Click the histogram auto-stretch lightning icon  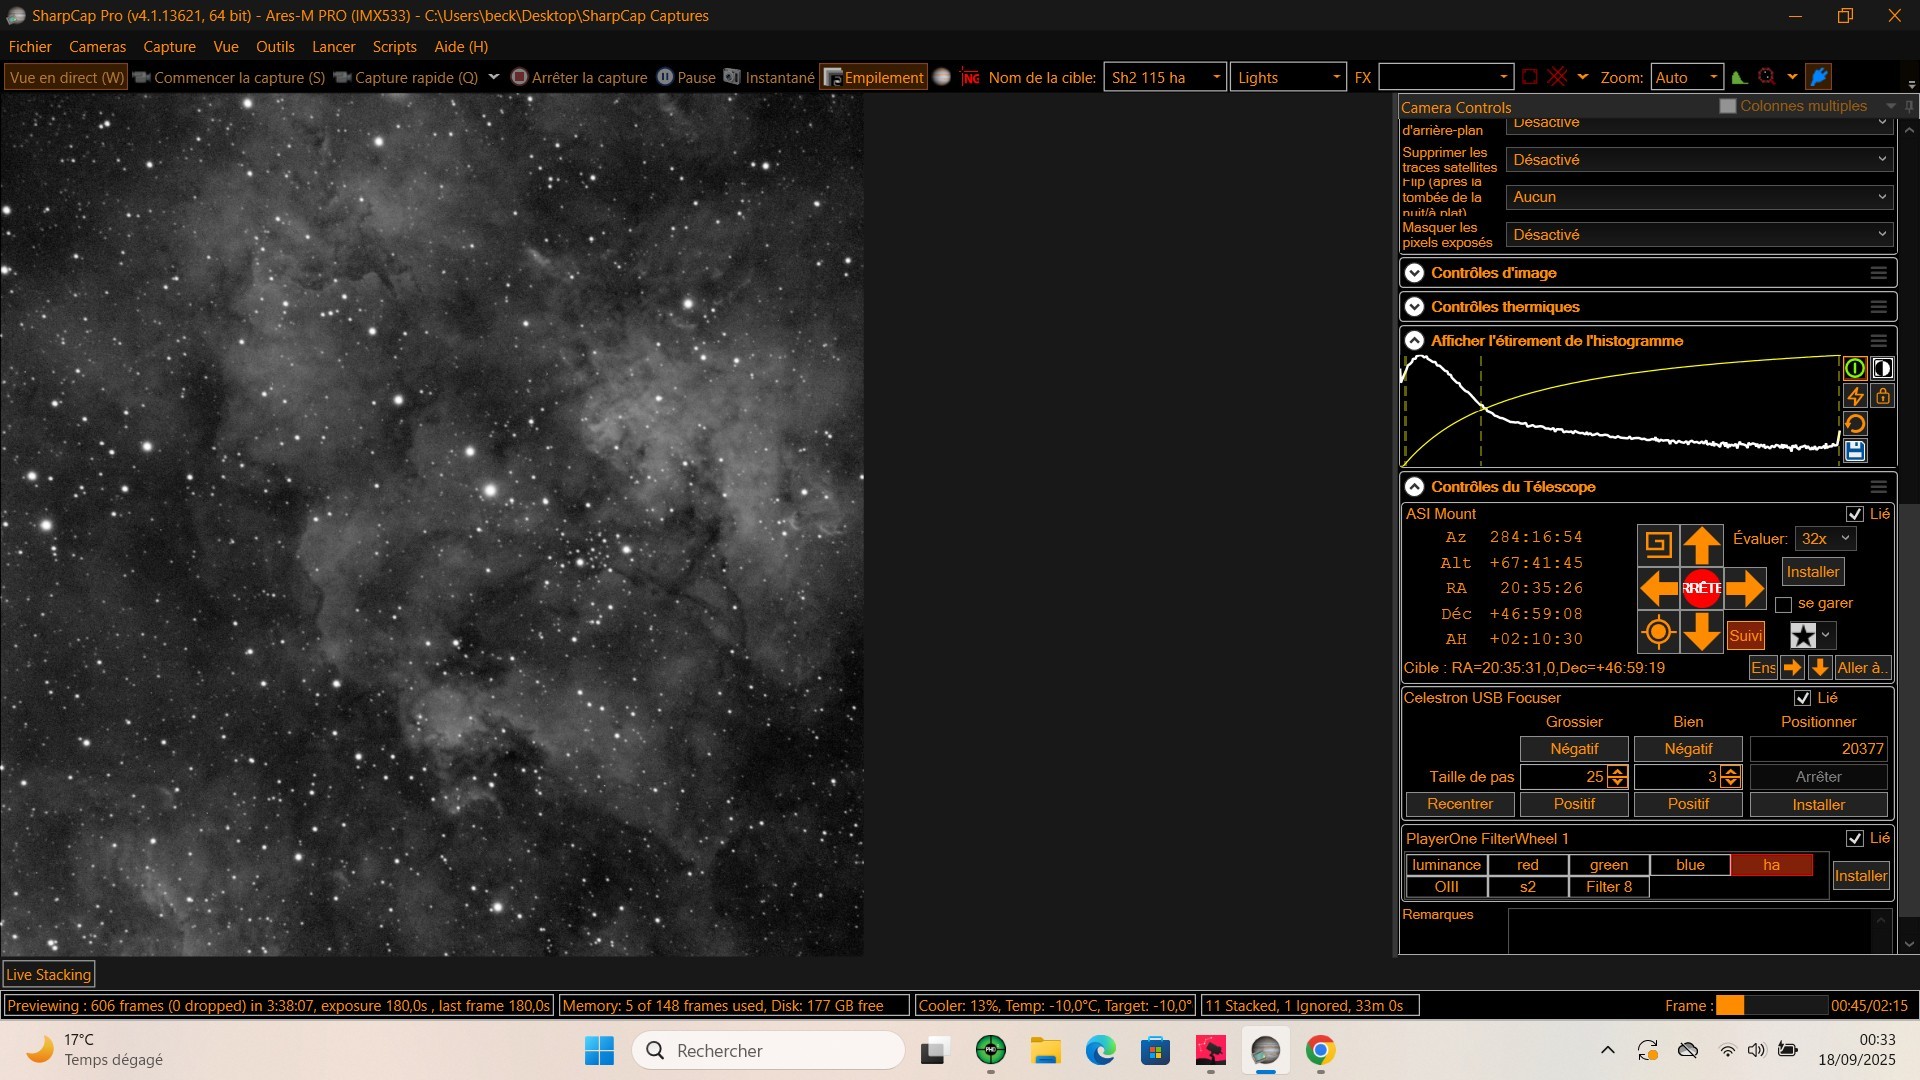tap(1855, 396)
